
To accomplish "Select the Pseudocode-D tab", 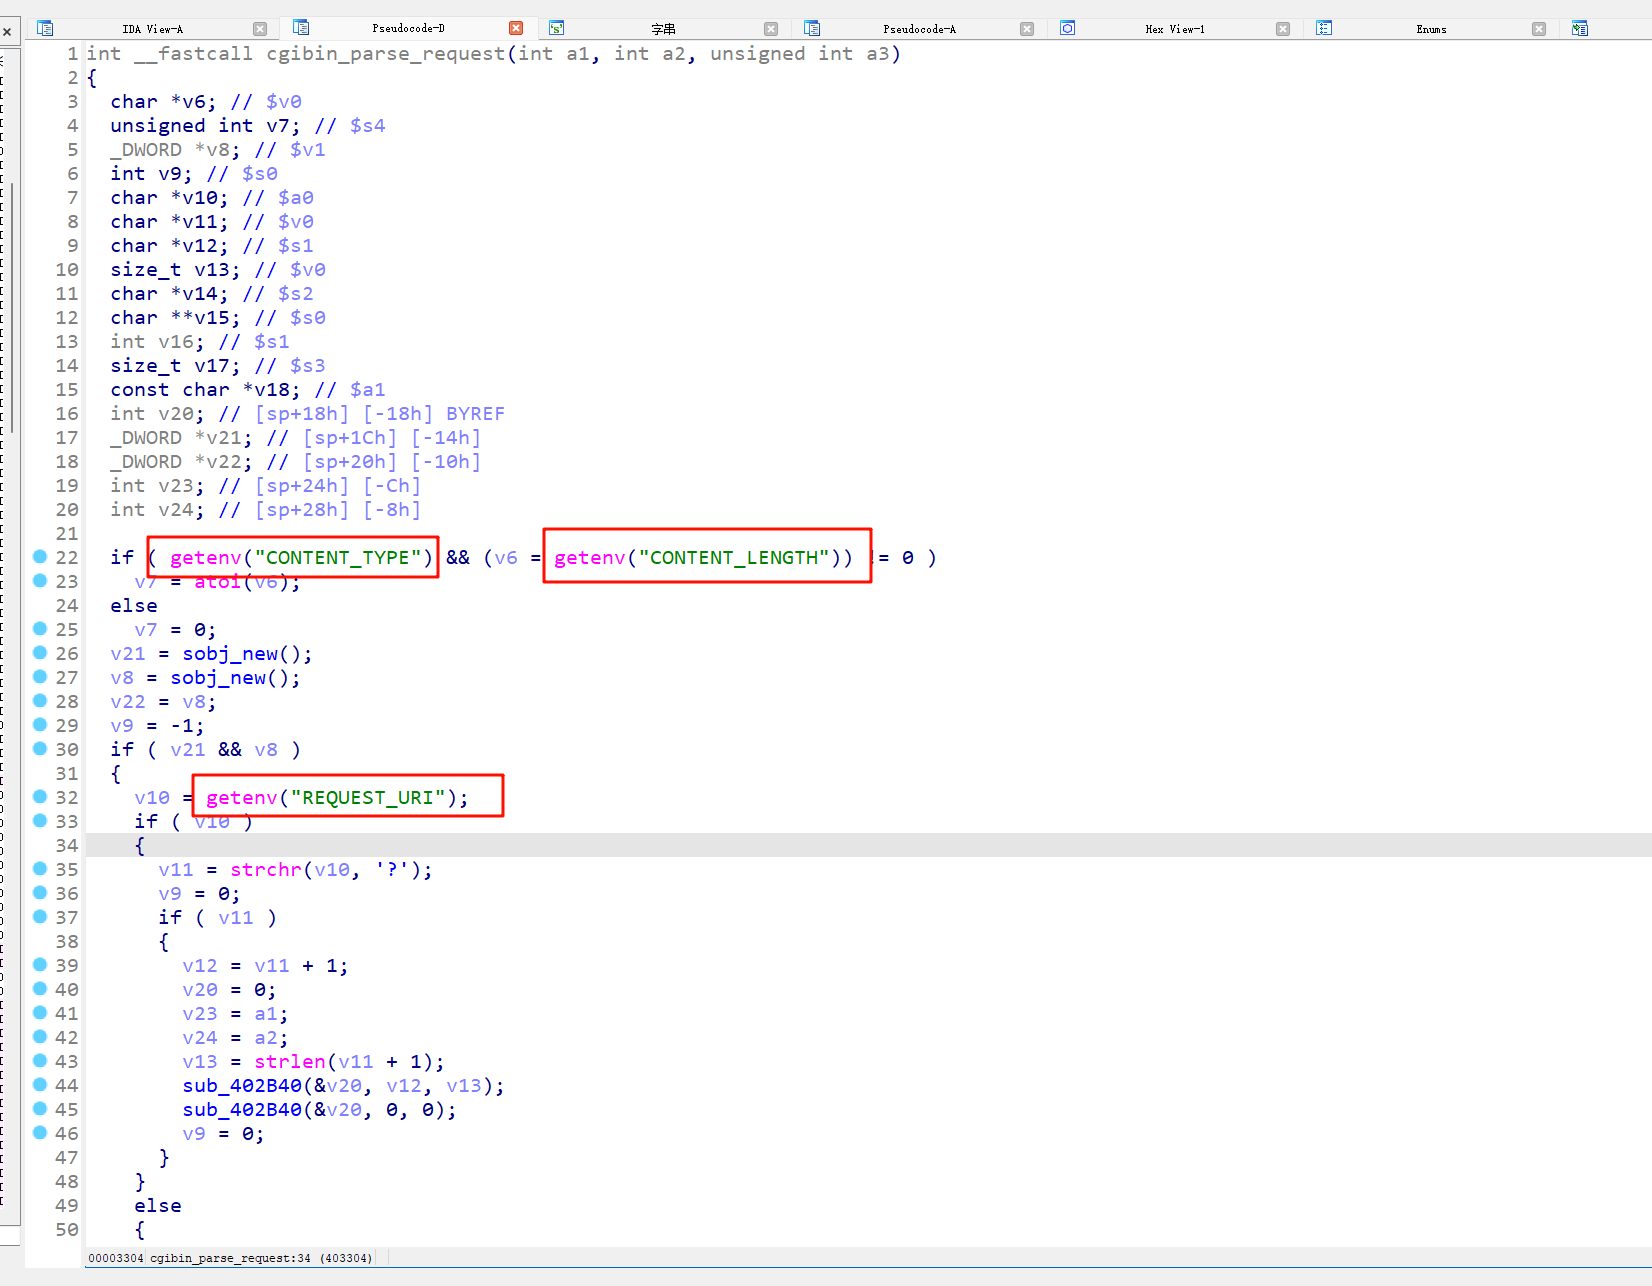I will pos(408,28).
